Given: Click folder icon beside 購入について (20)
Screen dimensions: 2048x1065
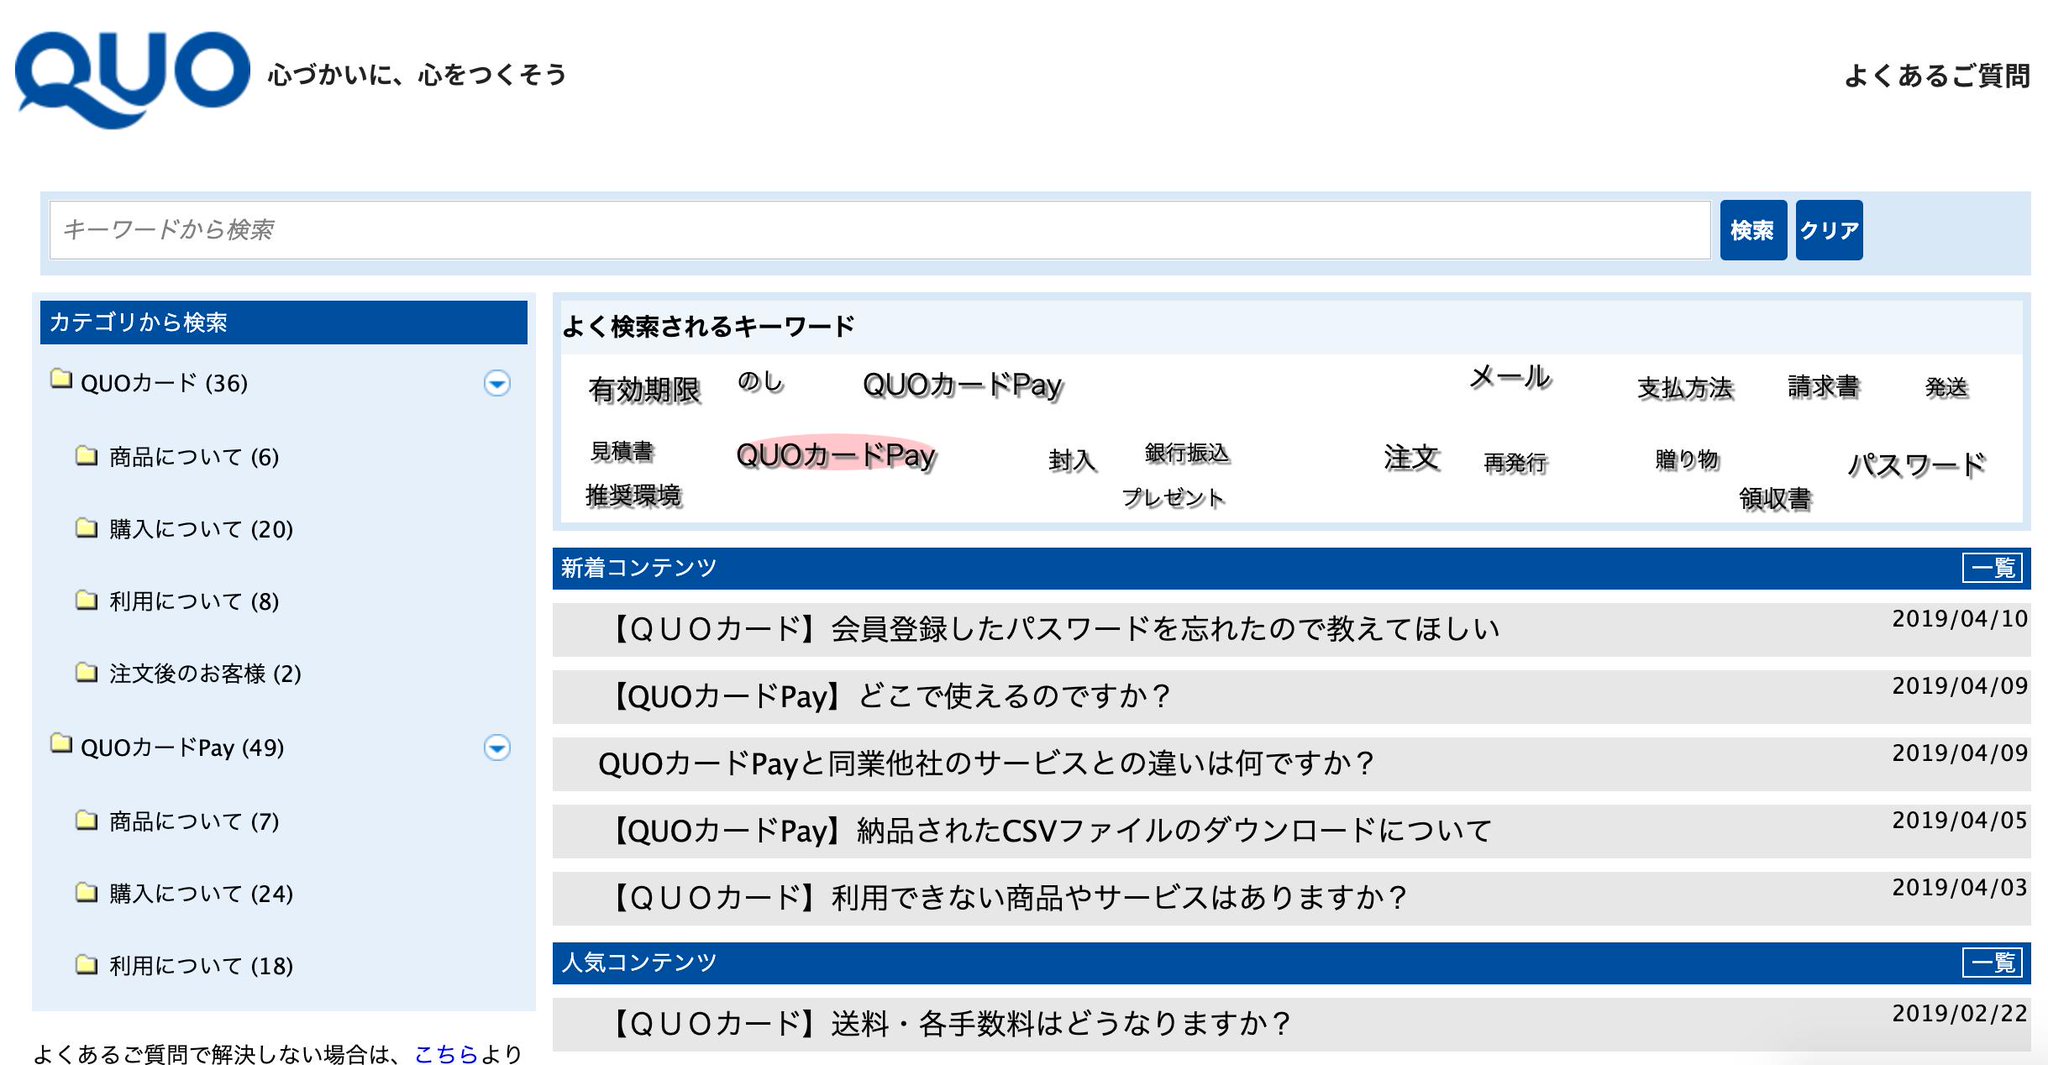Looking at the screenshot, I should coord(87,528).
